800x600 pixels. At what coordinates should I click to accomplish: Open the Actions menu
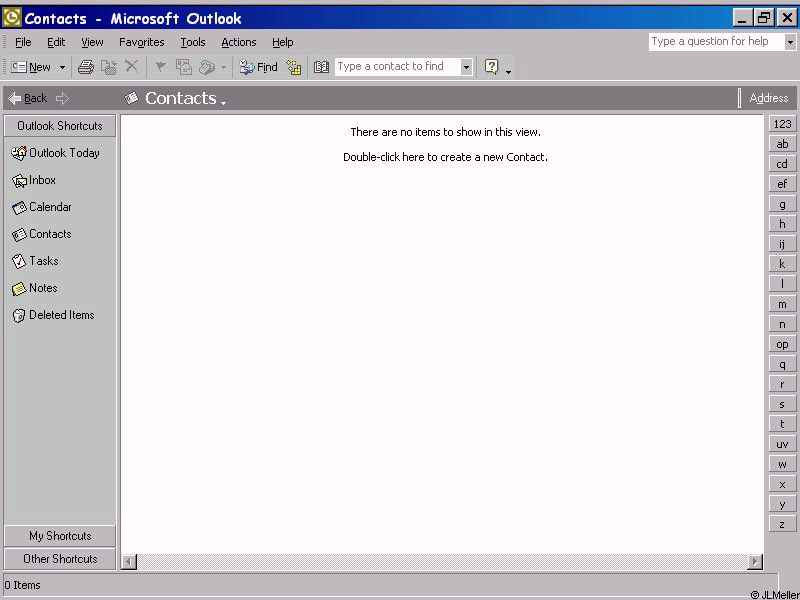pos(239,42)
